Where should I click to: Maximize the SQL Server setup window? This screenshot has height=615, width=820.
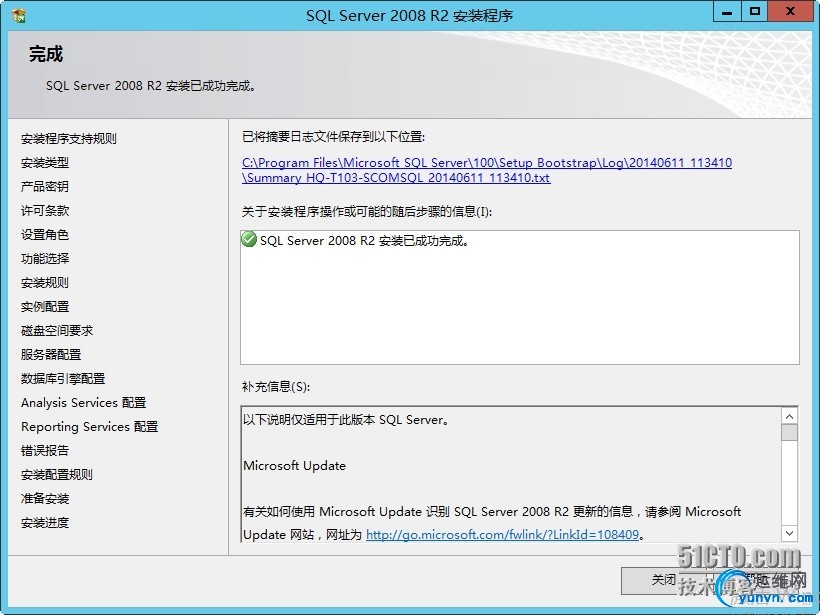755,12
